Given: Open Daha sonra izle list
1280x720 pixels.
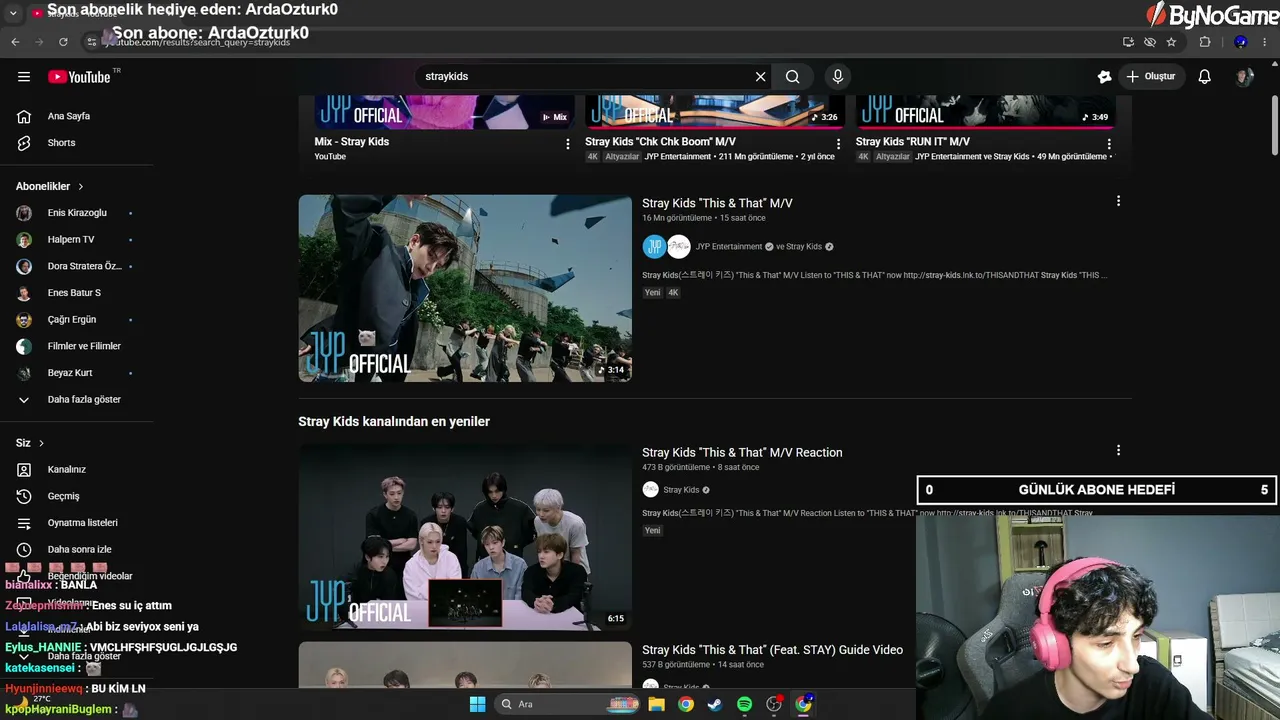Looking at the screenshot, I should (77, 550).
